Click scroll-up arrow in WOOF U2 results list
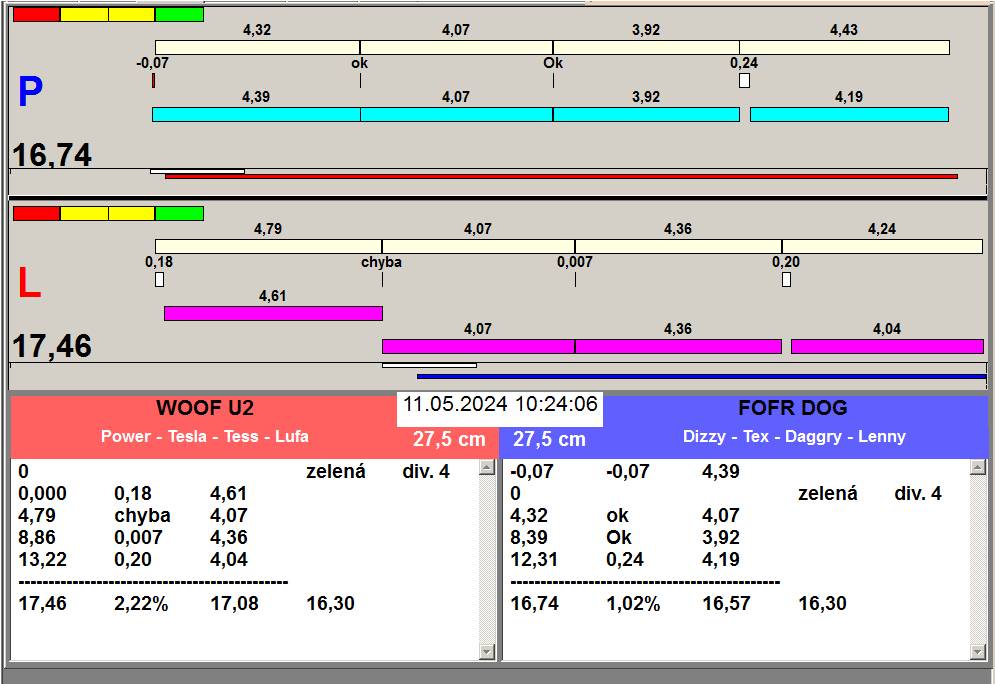Screen dimensions: 995x684 (487, 468)
